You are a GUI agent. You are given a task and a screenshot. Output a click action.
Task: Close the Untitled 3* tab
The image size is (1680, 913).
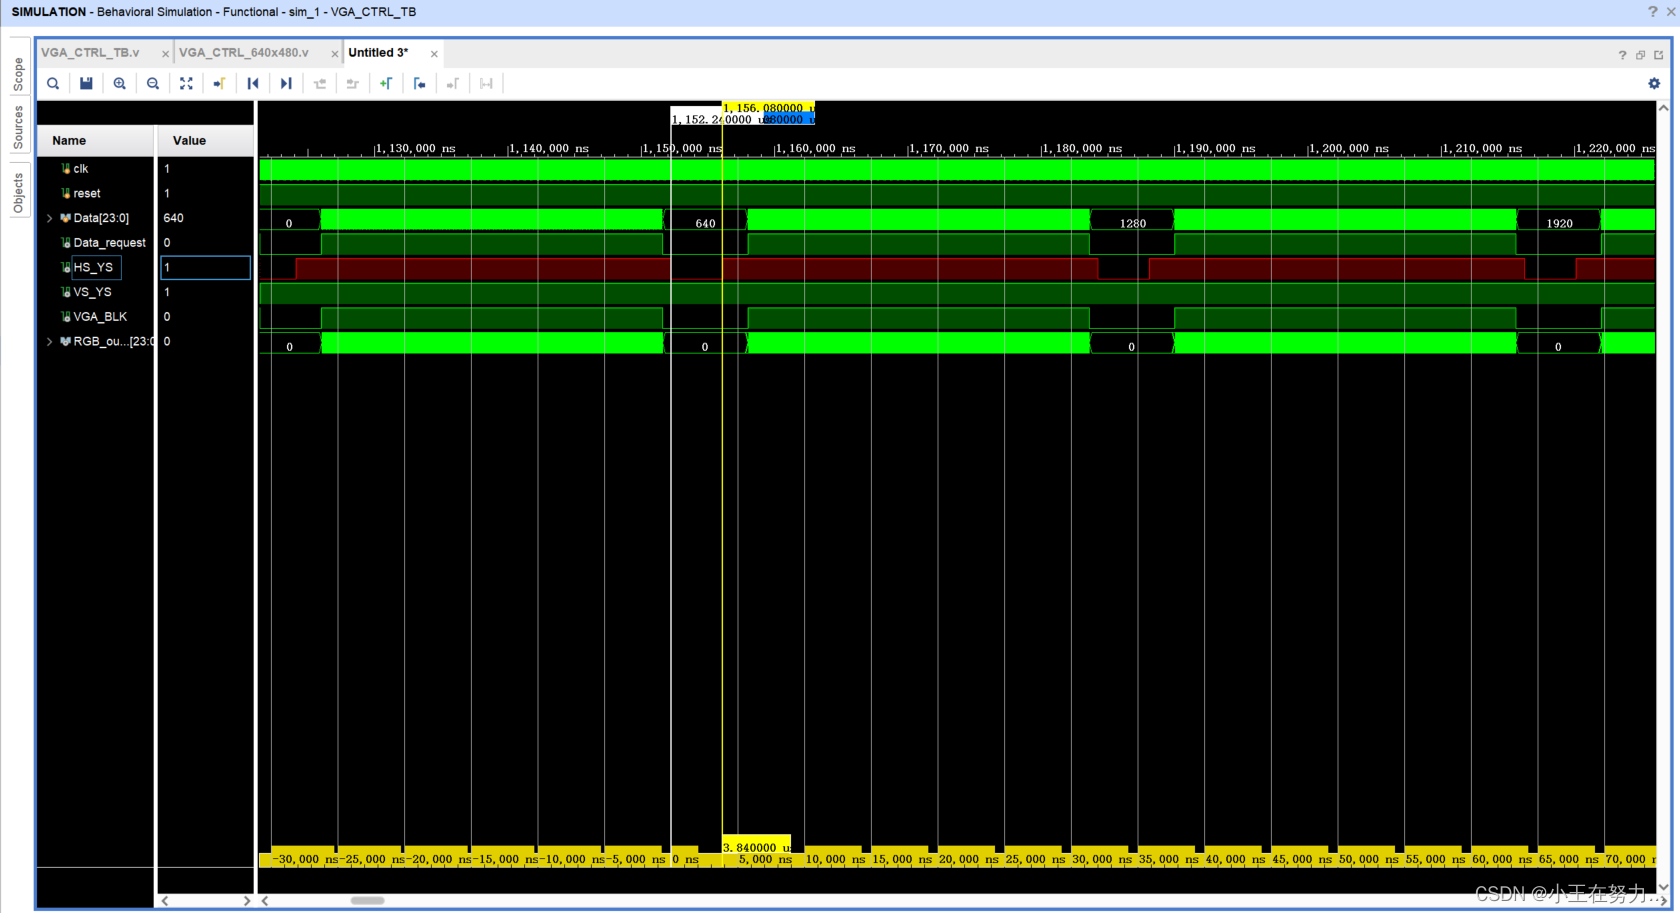pos(434,54)
